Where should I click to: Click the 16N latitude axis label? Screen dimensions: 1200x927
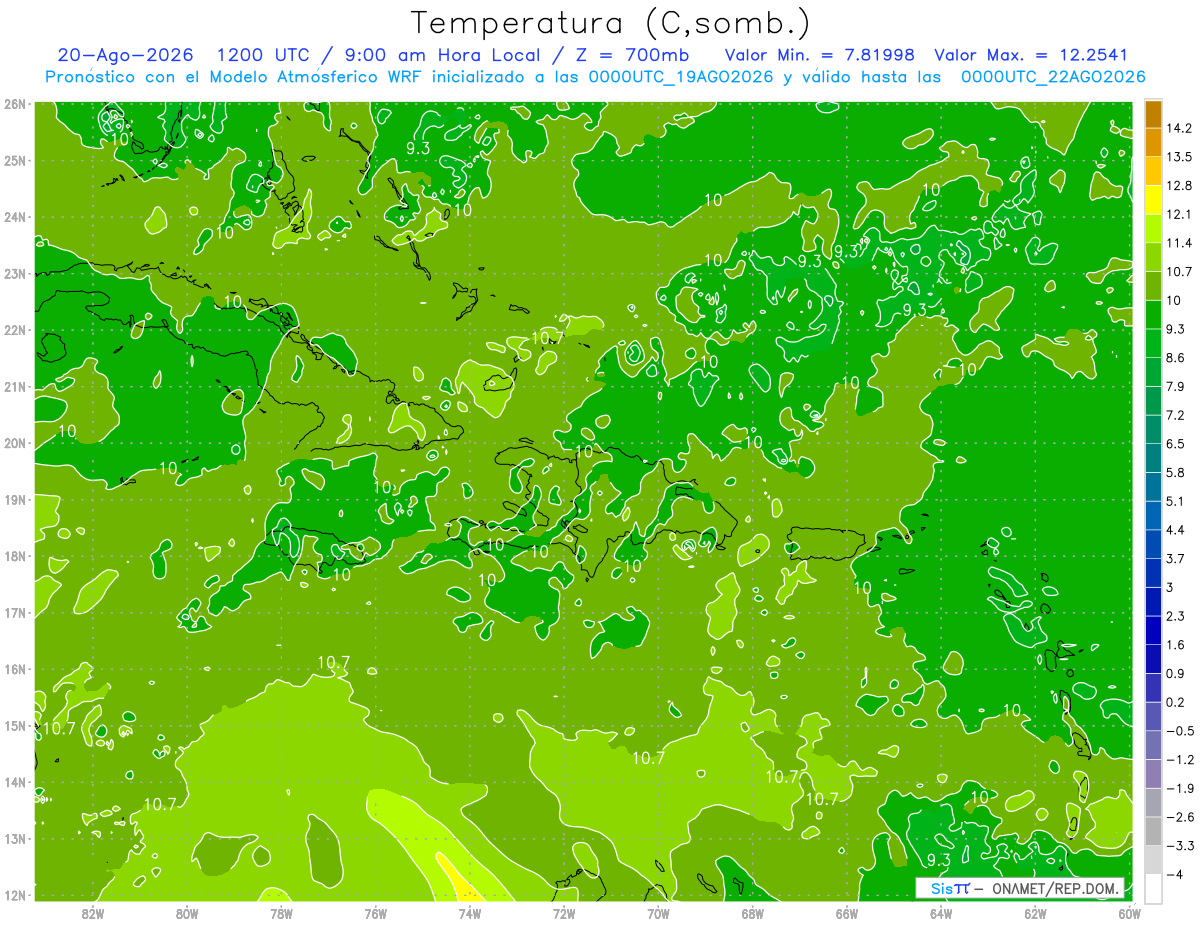15,669
